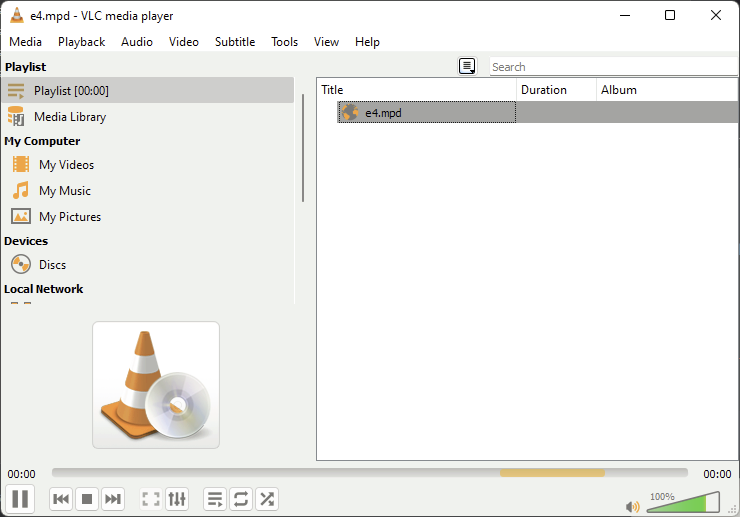Open the Tools menu

pyautogui.click(x=285, y=42)
